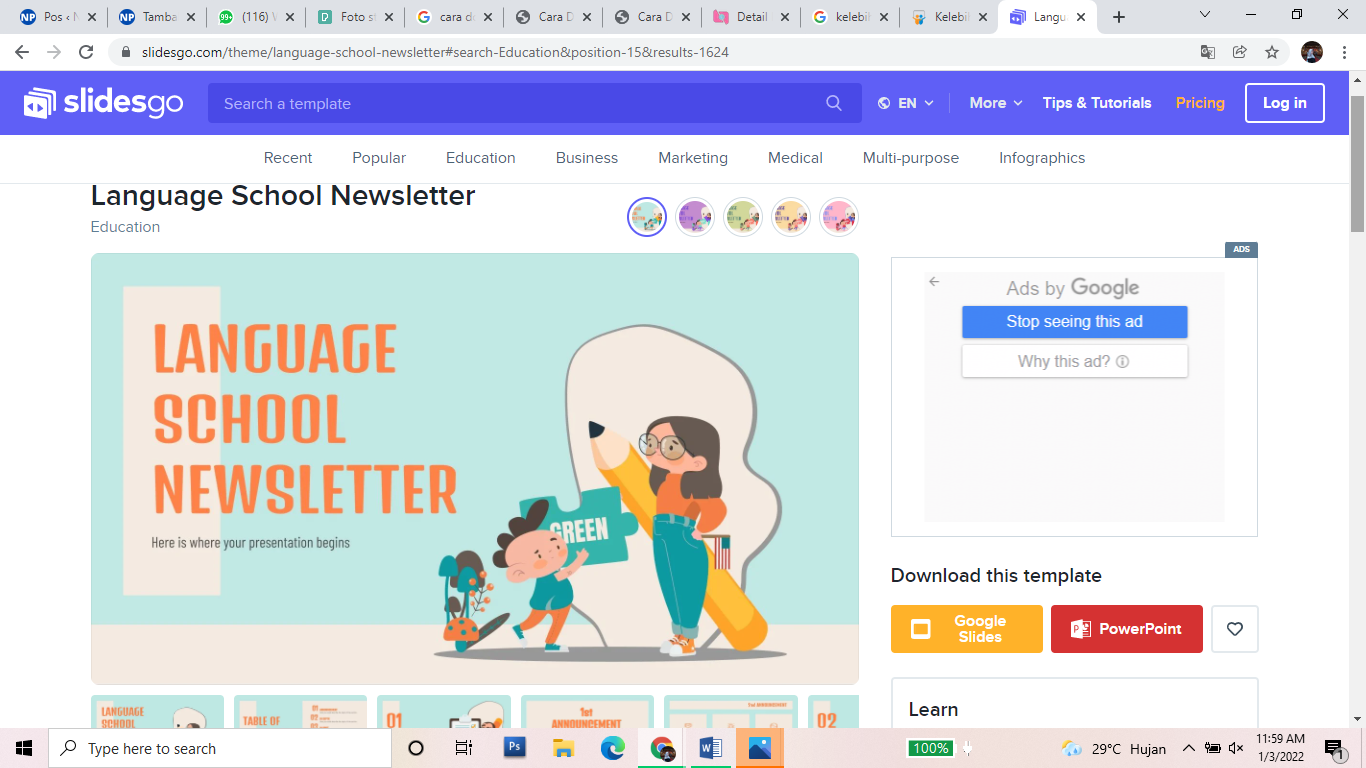Launch Photoshop from the taskbar

coord(514,747)
